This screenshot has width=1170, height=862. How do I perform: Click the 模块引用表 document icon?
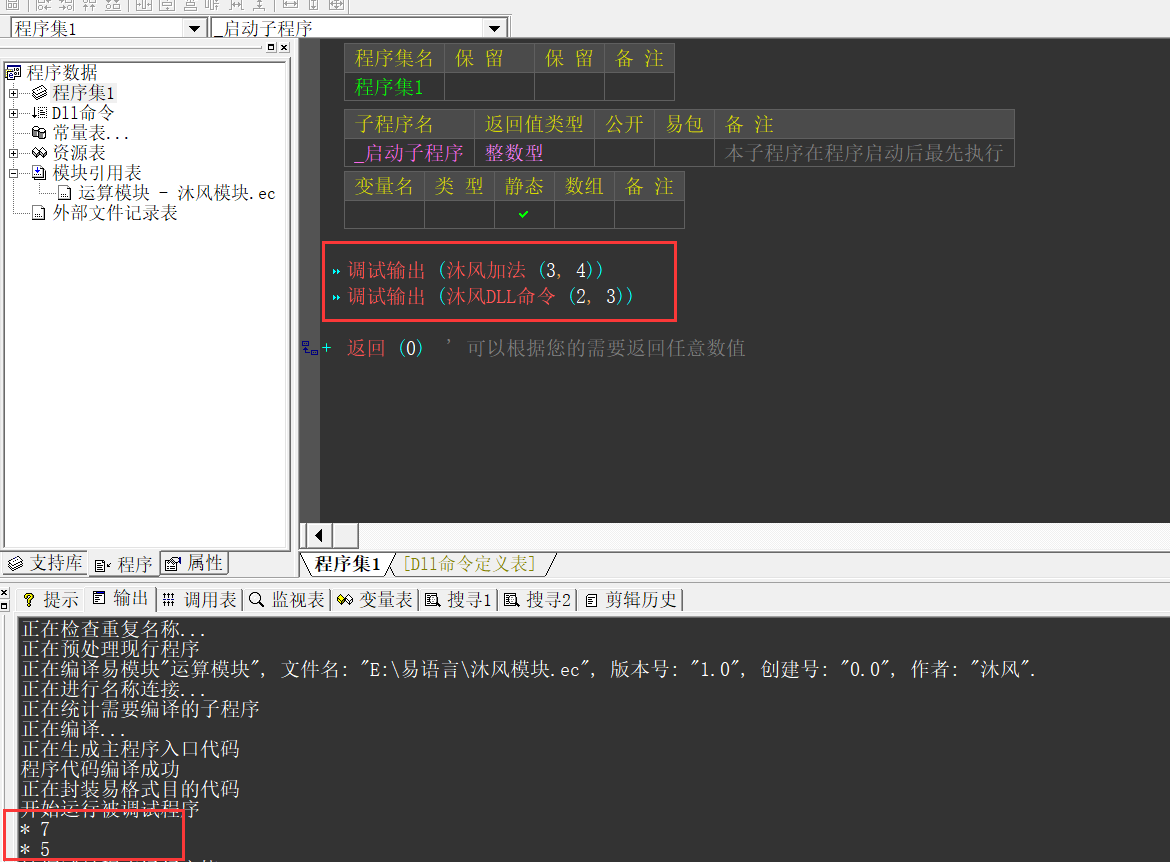pos(40,173)
